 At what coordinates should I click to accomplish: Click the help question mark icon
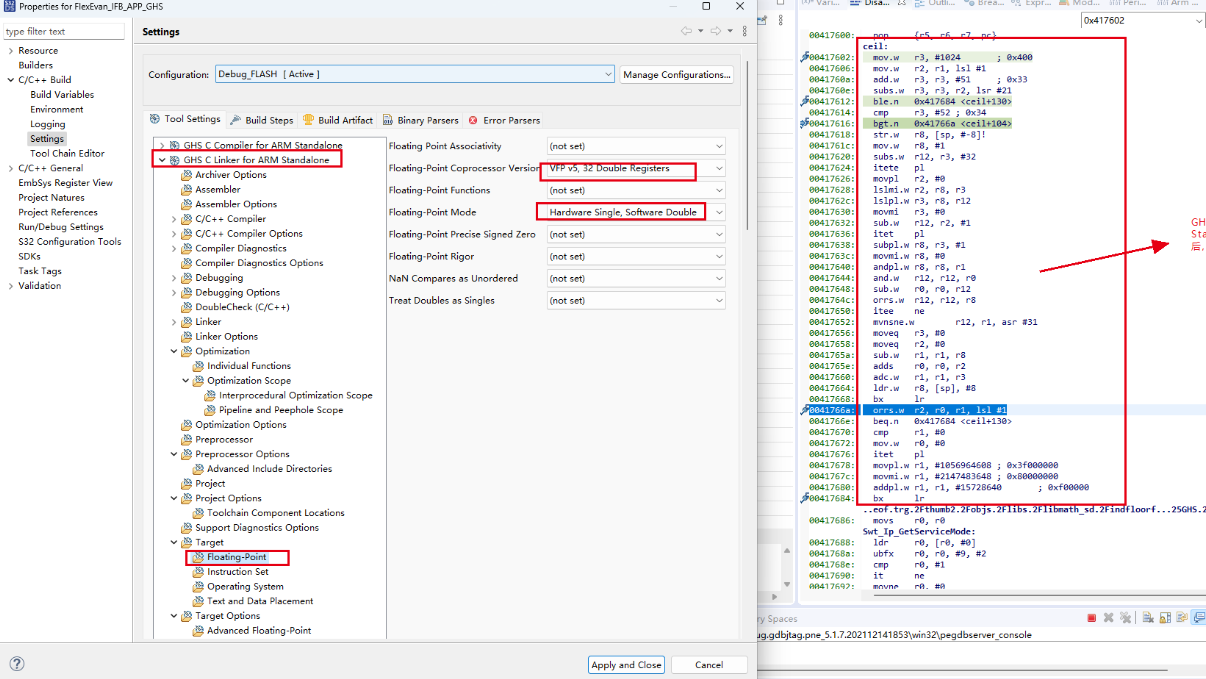pyautogui.click(x=17, y=663)
